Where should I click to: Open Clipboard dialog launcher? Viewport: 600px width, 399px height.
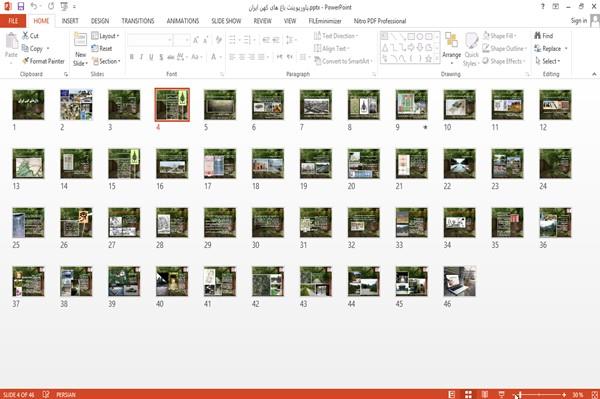tap(66, 74)
